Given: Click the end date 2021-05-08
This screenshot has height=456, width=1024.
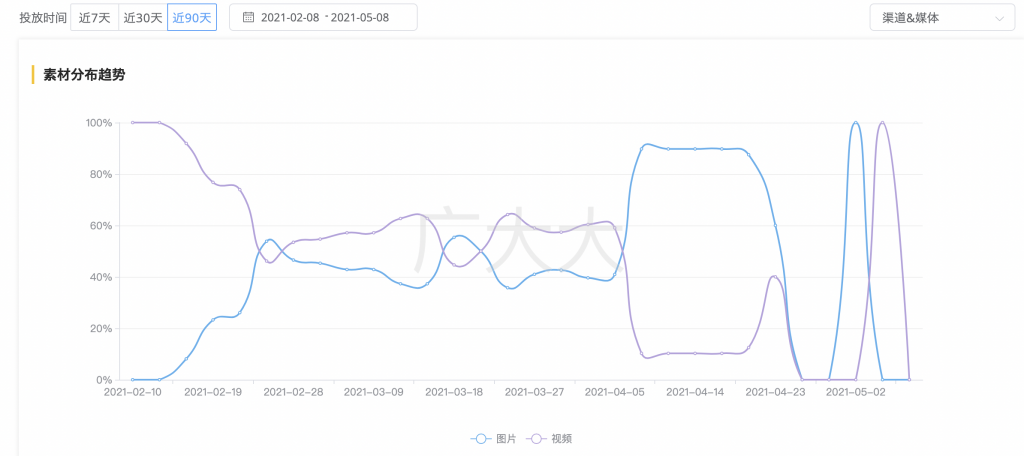Looking at the screenshot, I should 360,18.
